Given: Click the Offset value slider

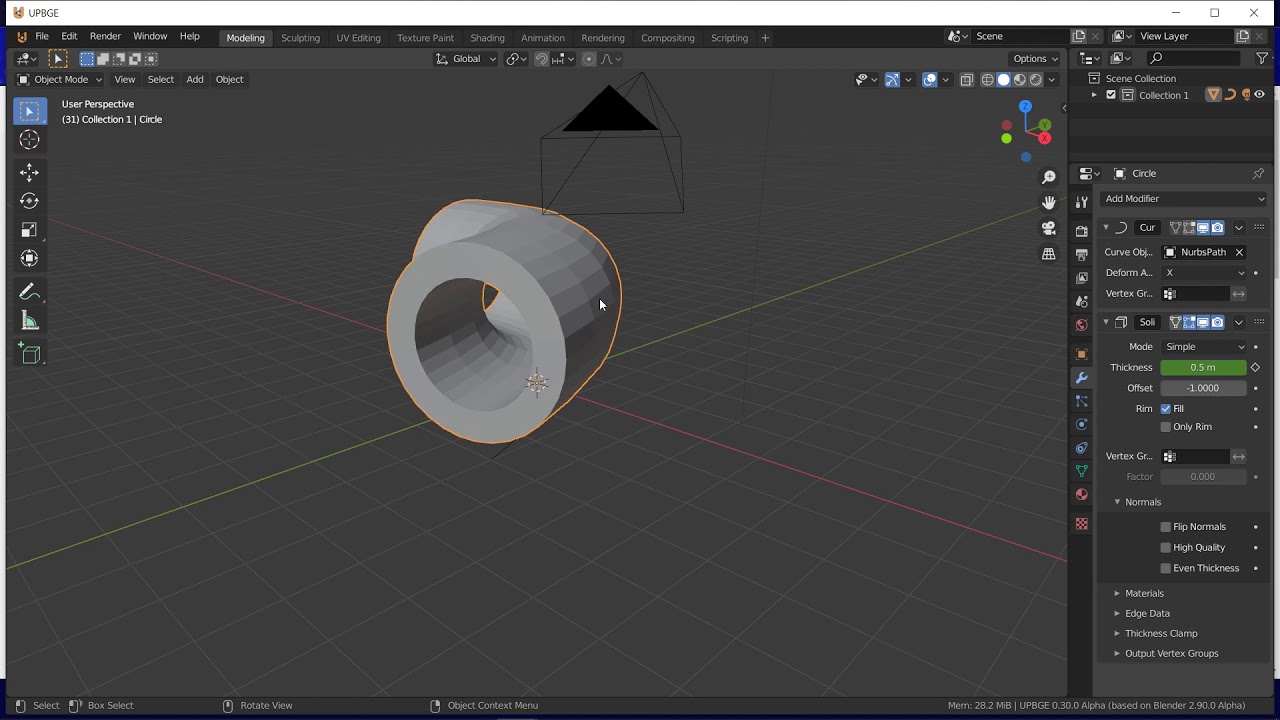Looking at the screenshot, I should click(1204, 388).
